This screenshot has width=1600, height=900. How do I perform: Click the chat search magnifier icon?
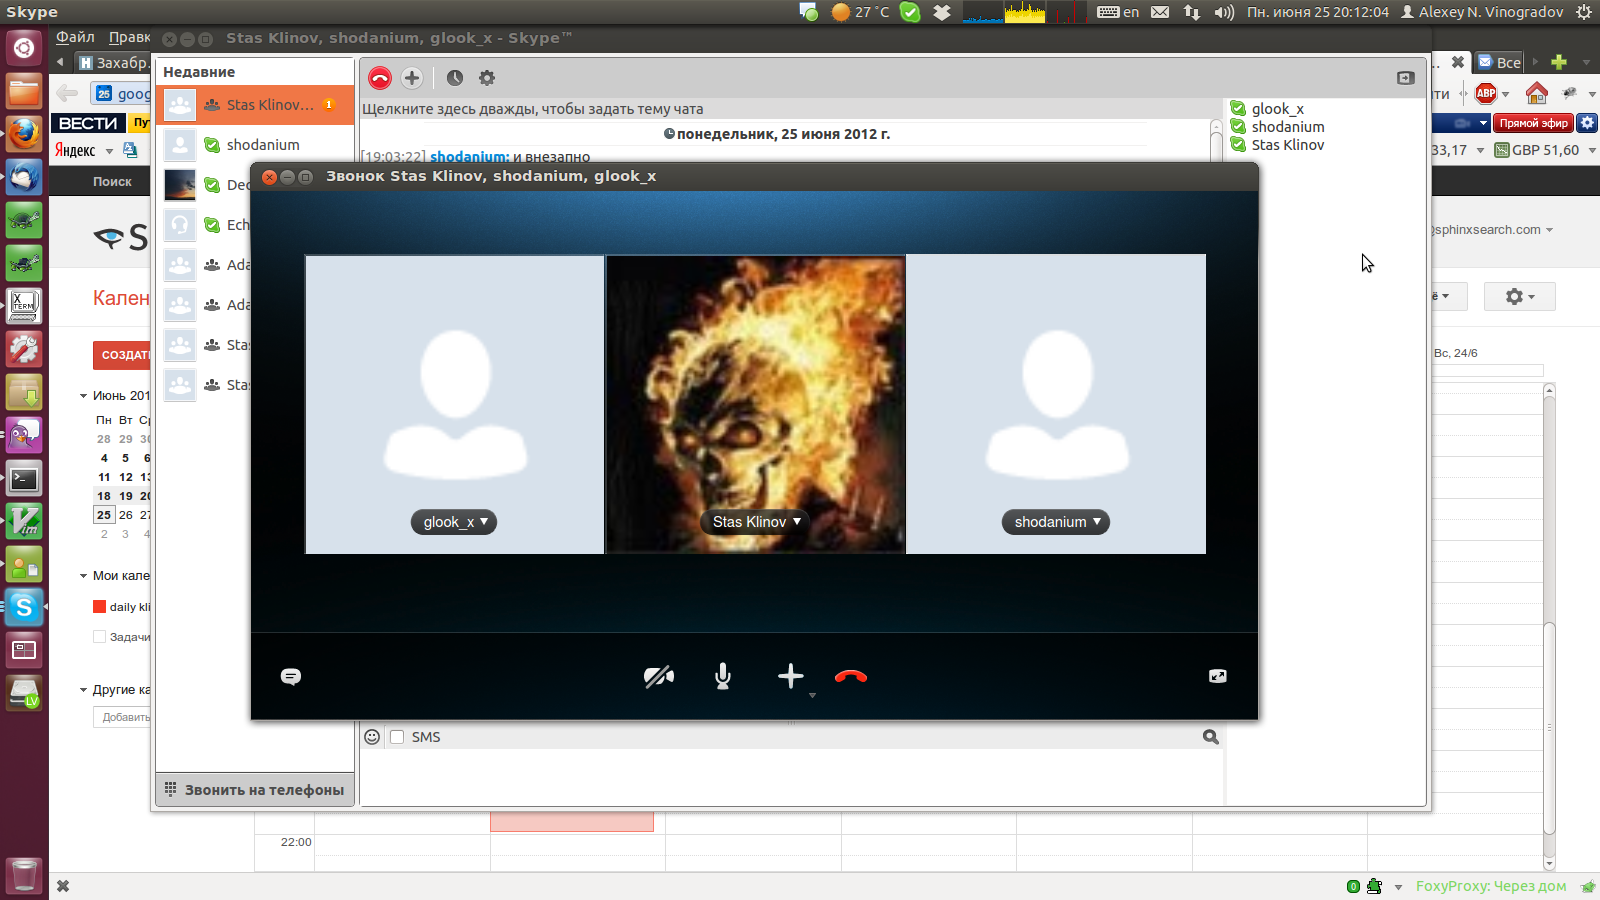[x=1210, y=737]
